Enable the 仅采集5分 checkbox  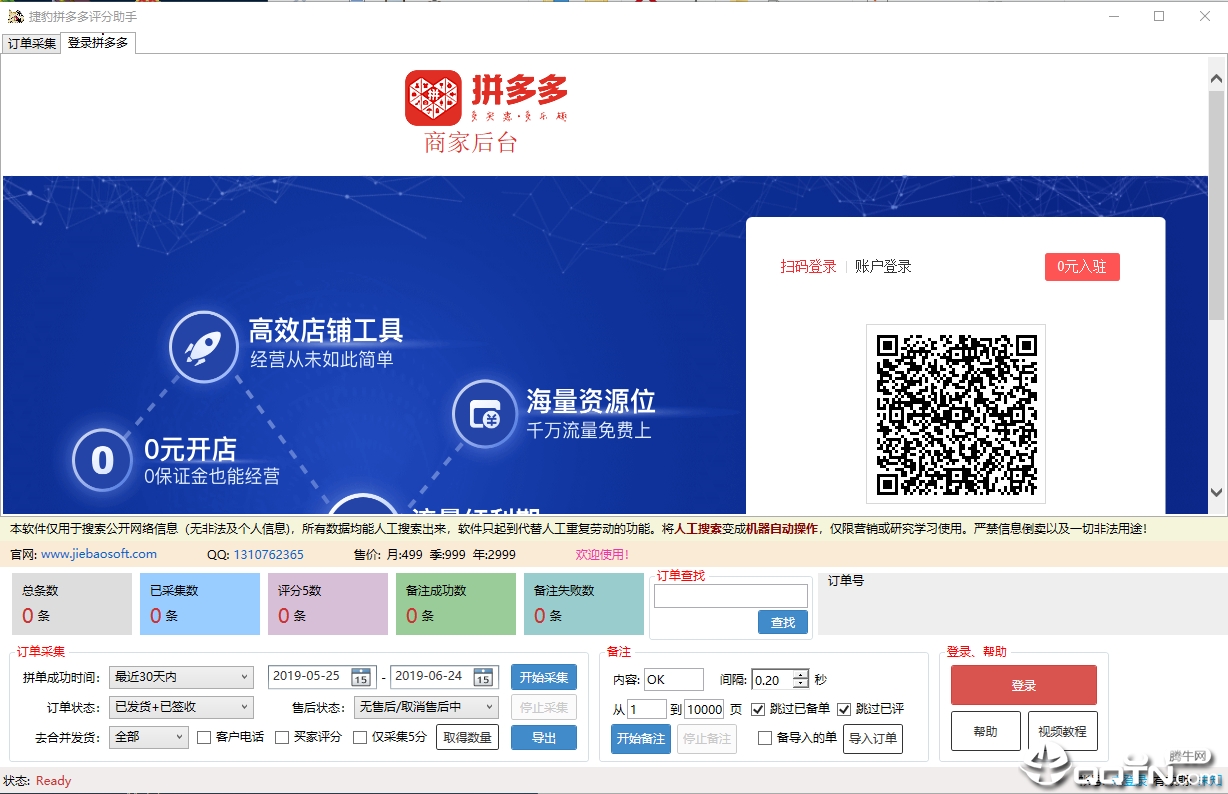360,737
